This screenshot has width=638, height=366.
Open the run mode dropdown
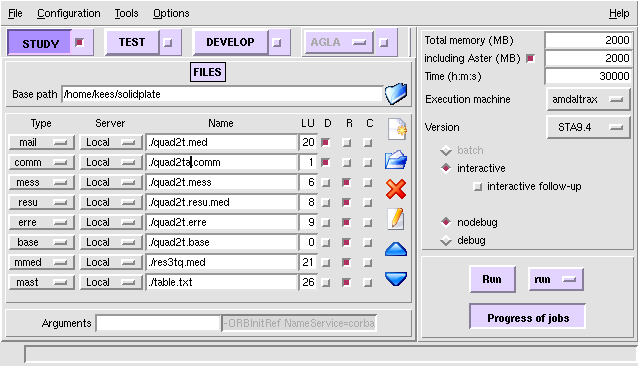[x=555, y=279]
